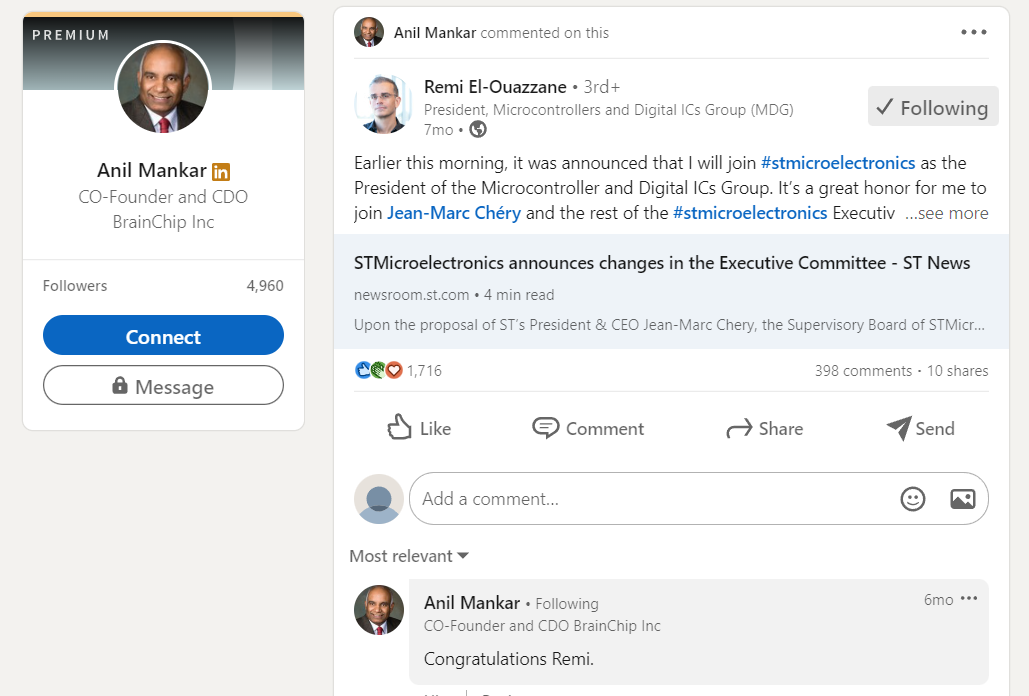The width and height of the screenshot is (1029, 696).
Task: Click the add photo icon in comment box
Action: pyautogui.click(x=962, y=499)
